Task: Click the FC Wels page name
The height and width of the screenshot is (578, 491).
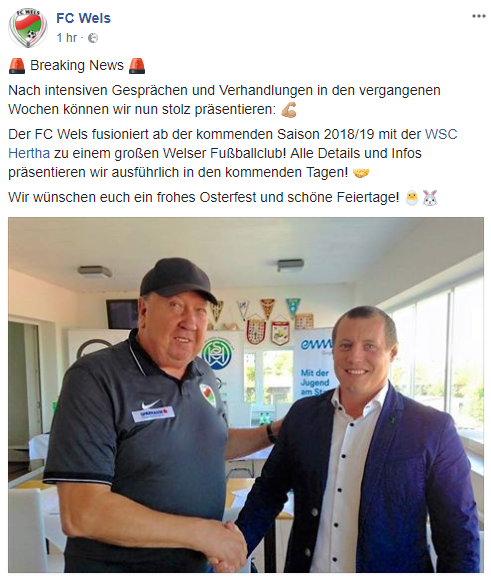Action: coord(83,18)
